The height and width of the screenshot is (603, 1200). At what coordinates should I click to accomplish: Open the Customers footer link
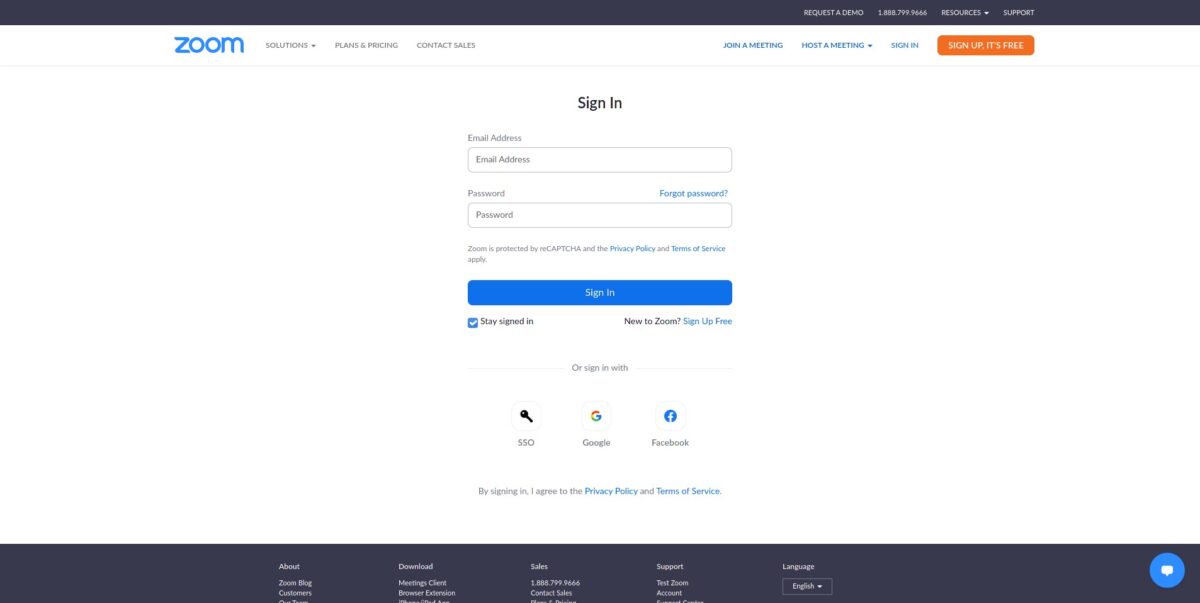(295, 593)
